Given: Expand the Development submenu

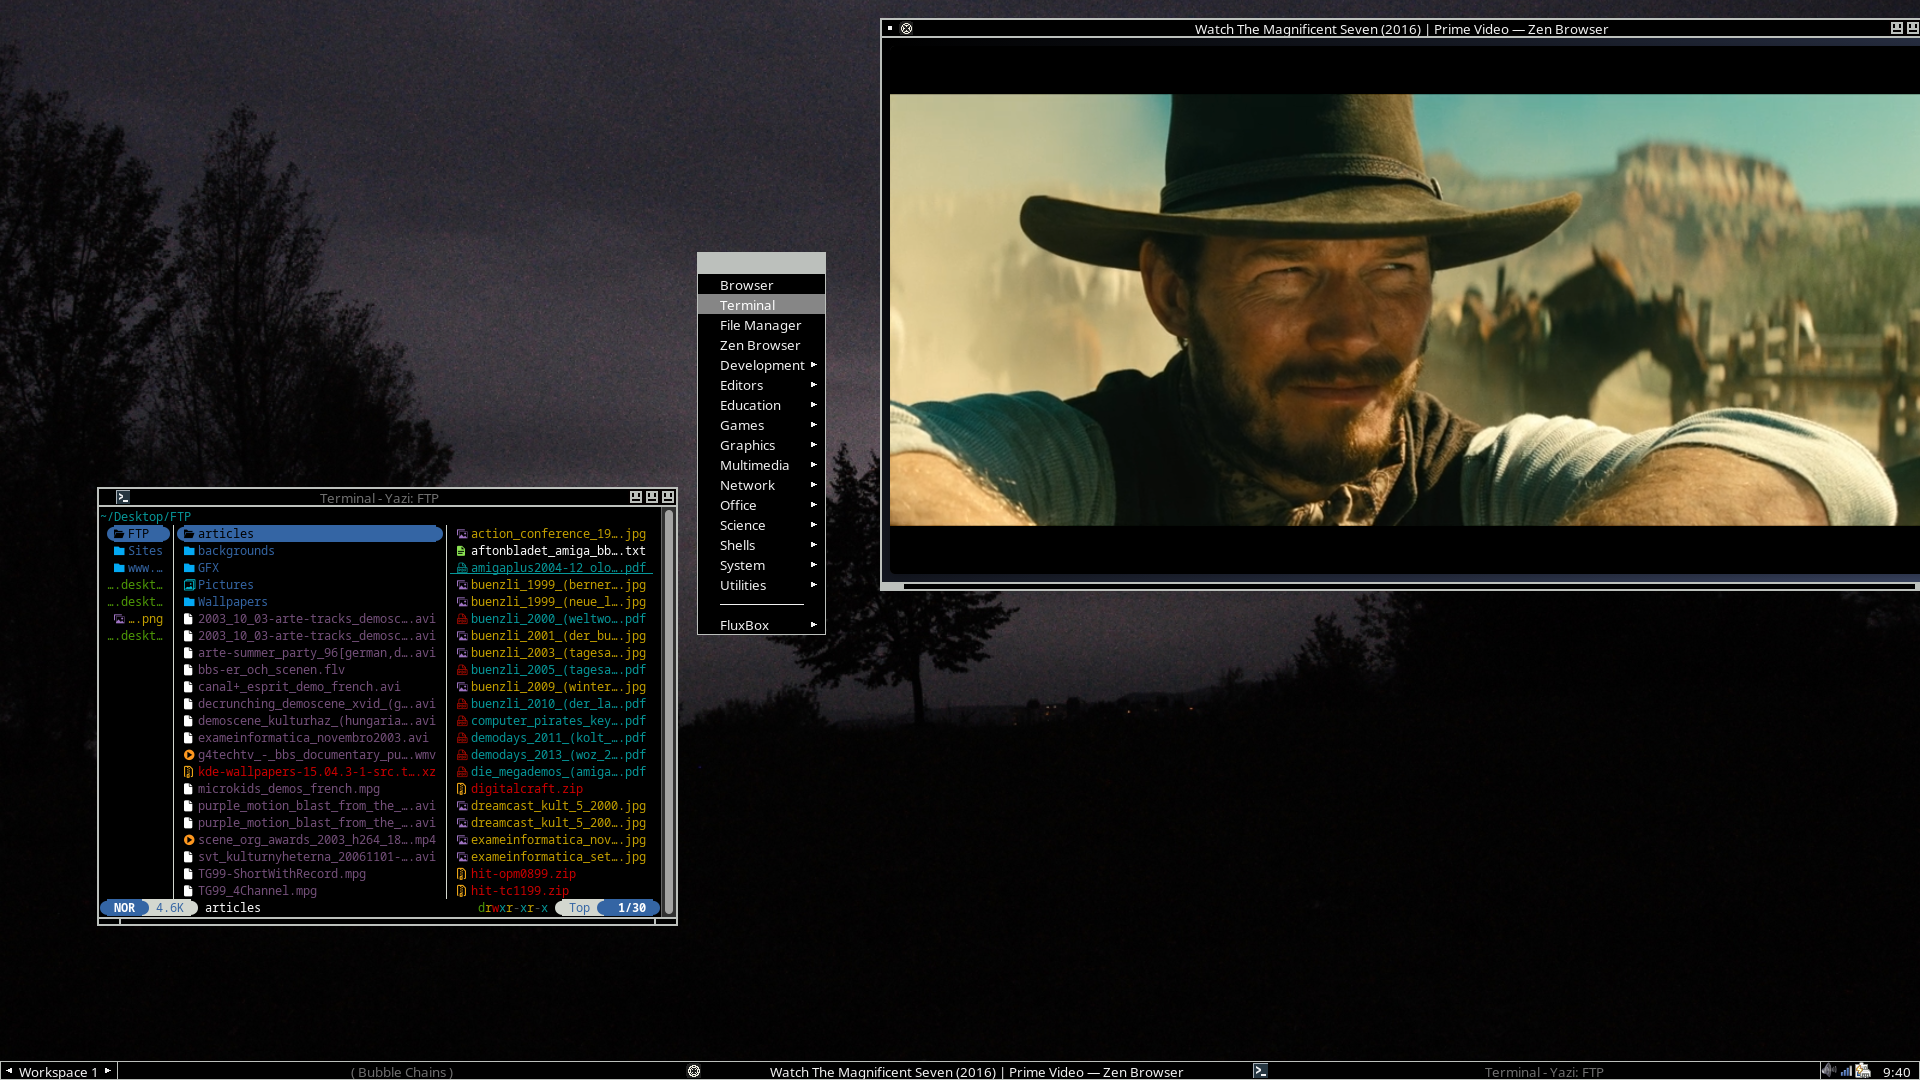Looking at the screenshot, I should click(x=761, y=365).
